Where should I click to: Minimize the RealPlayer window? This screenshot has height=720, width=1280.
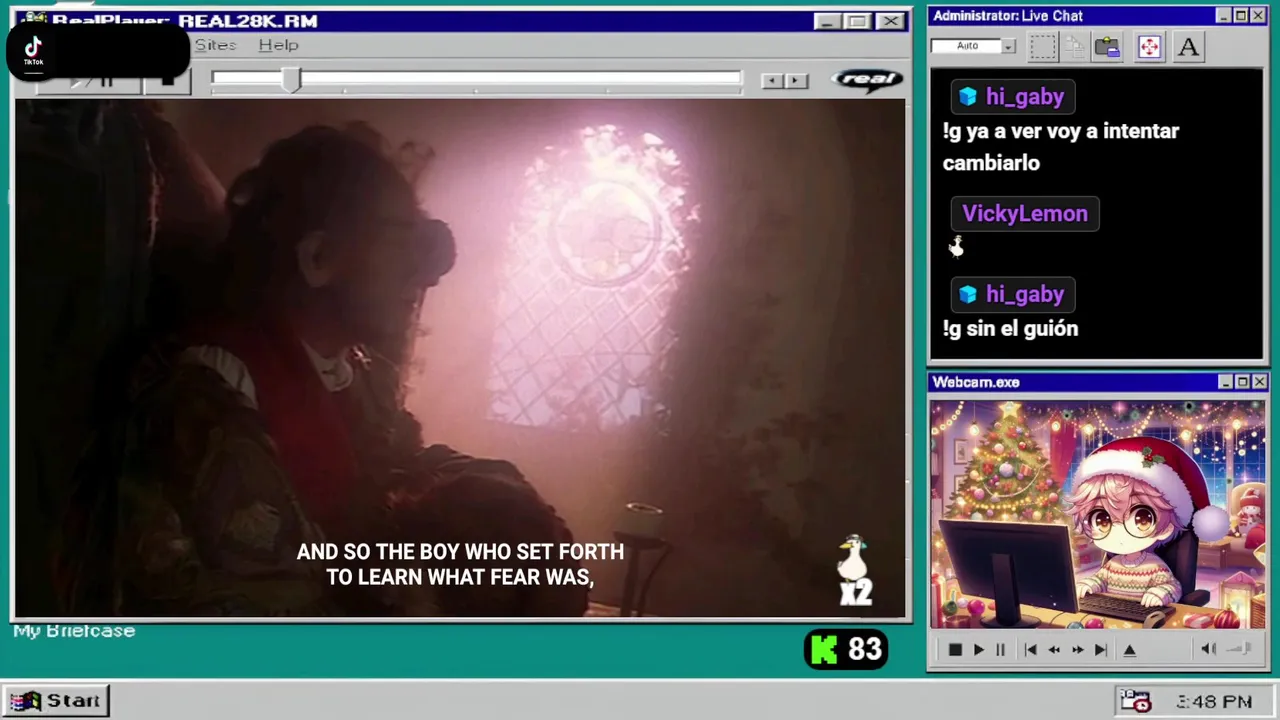826,21
